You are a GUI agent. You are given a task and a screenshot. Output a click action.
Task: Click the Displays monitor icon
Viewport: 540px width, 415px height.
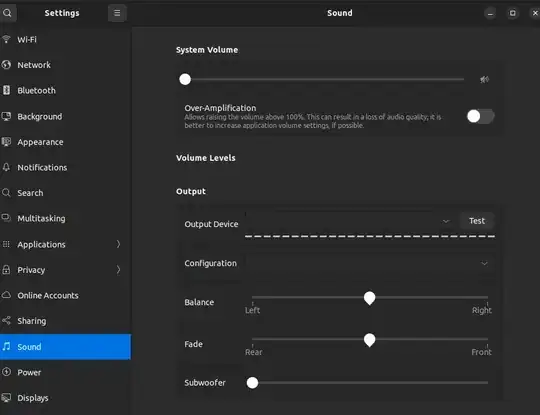(x=6, y=397)
